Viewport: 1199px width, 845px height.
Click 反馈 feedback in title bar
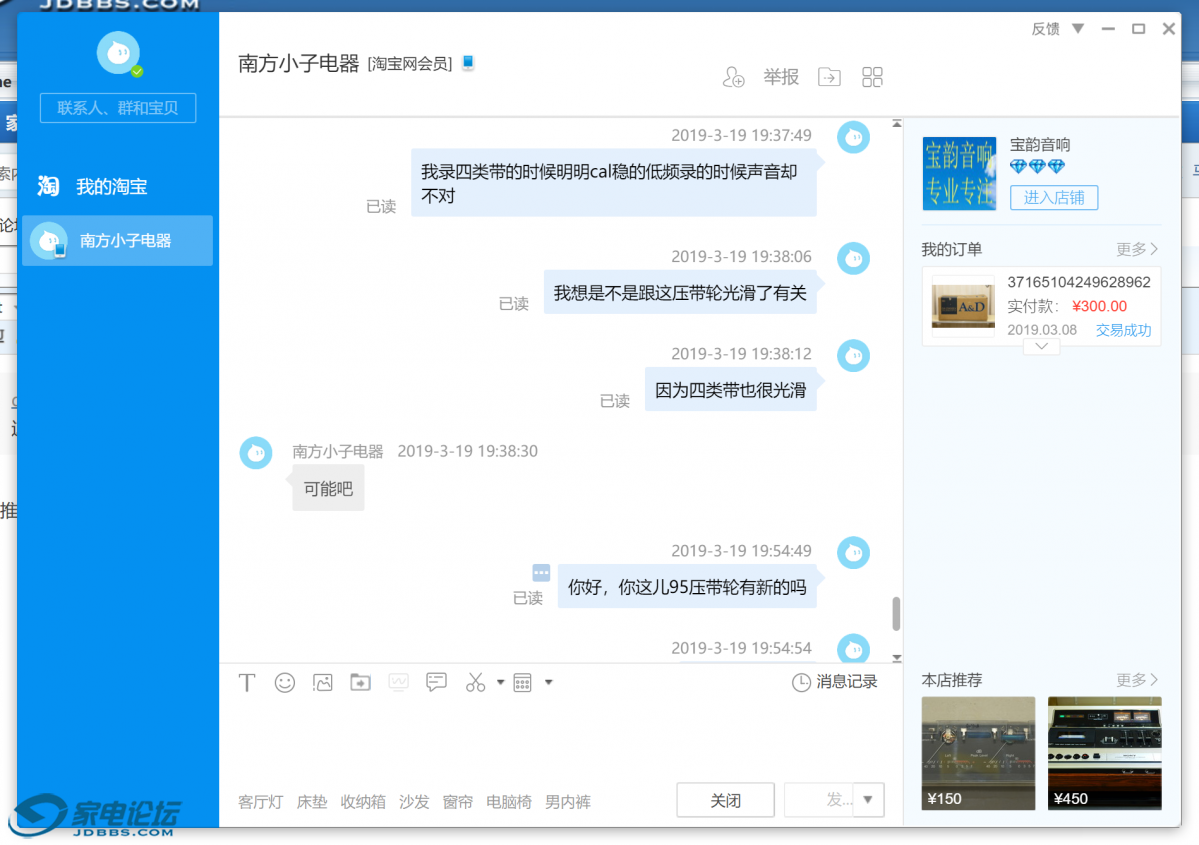point(1045,29)
